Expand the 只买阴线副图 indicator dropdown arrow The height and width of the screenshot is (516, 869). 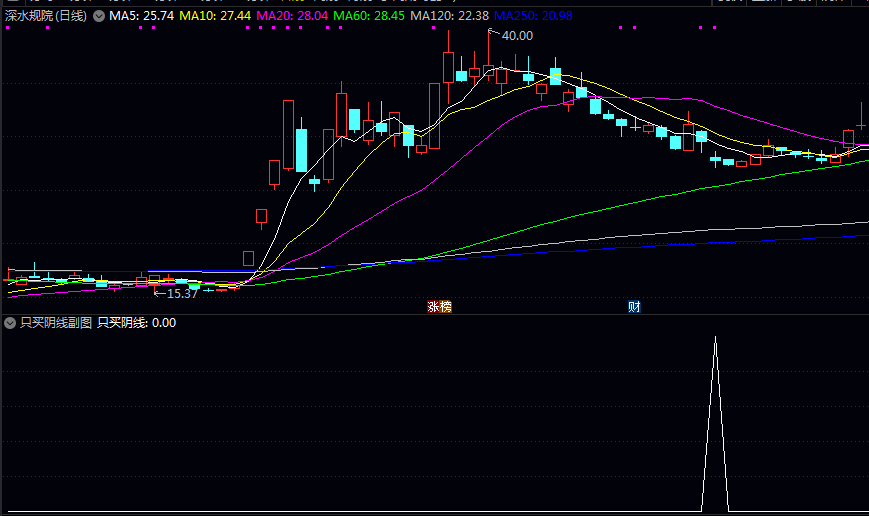10,323
